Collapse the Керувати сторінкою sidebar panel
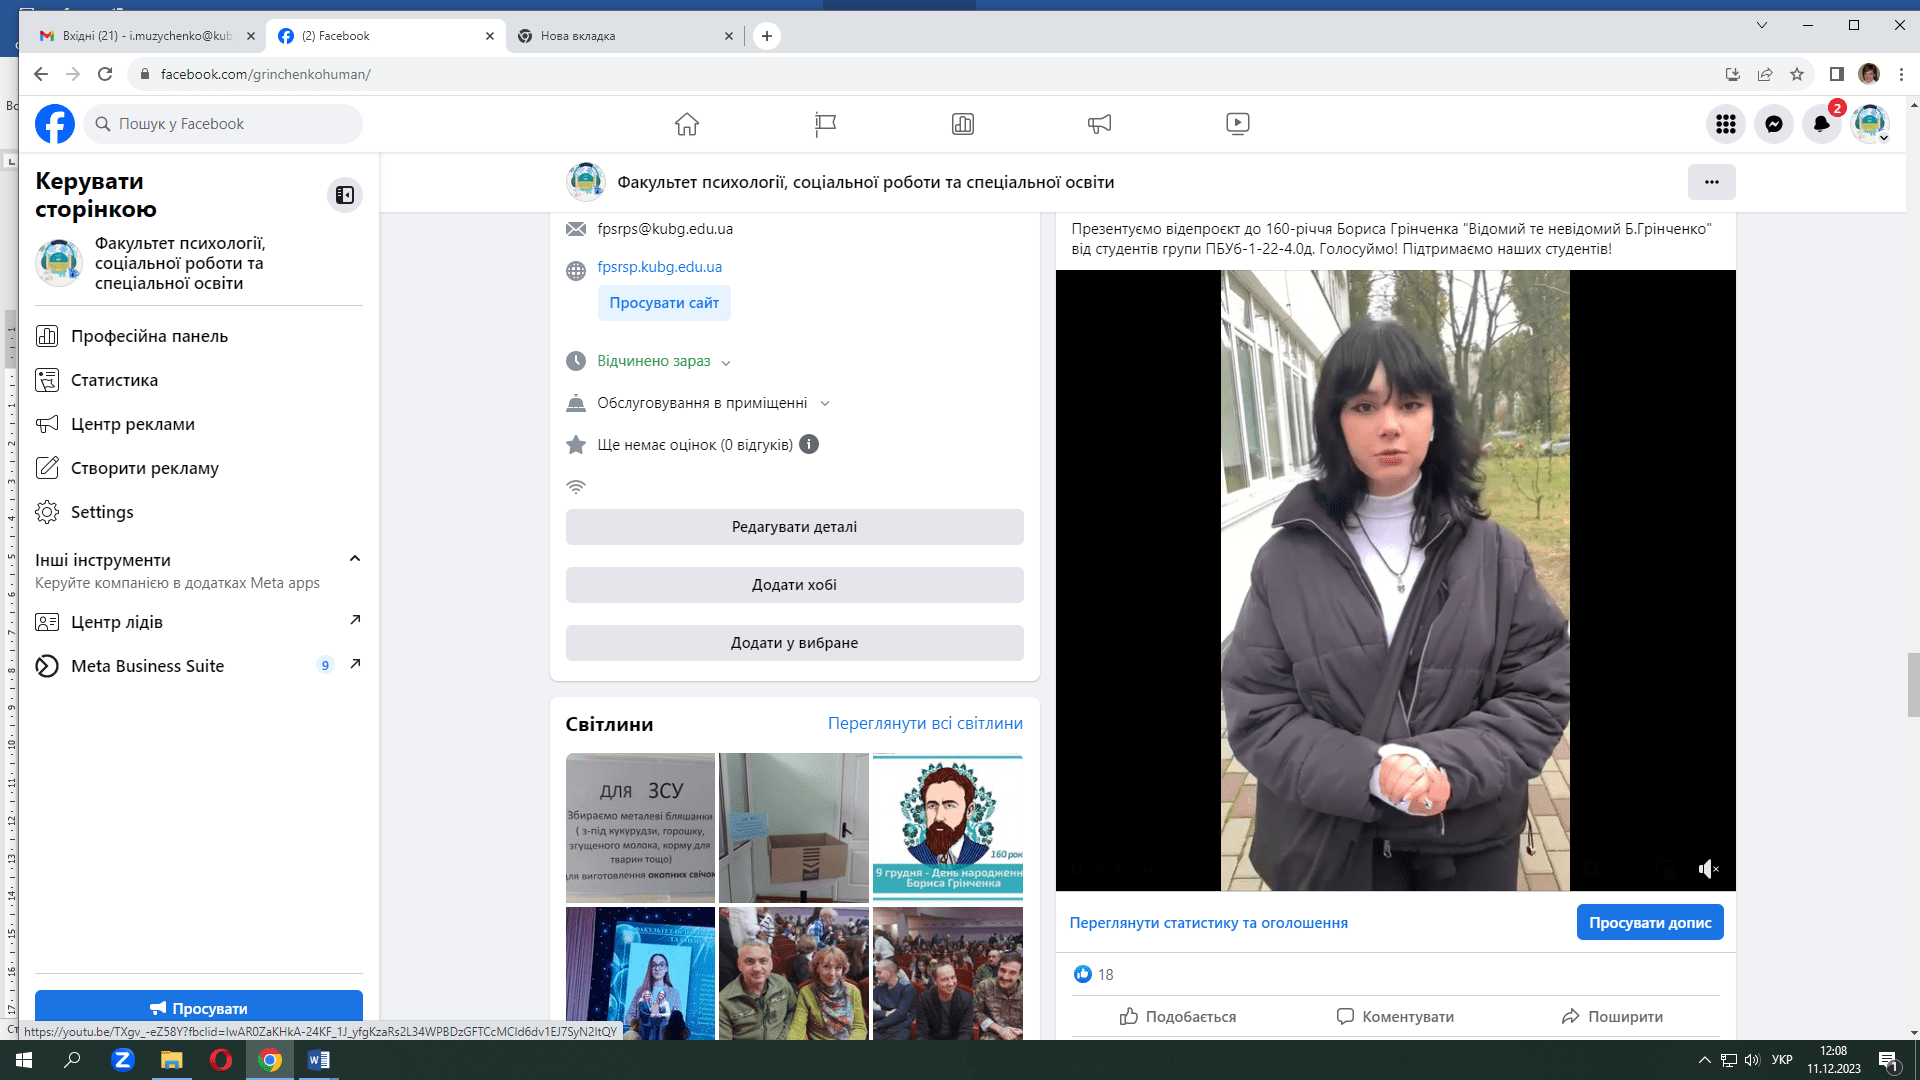This screenshot has height=1080, width=1920. point(344,195)
